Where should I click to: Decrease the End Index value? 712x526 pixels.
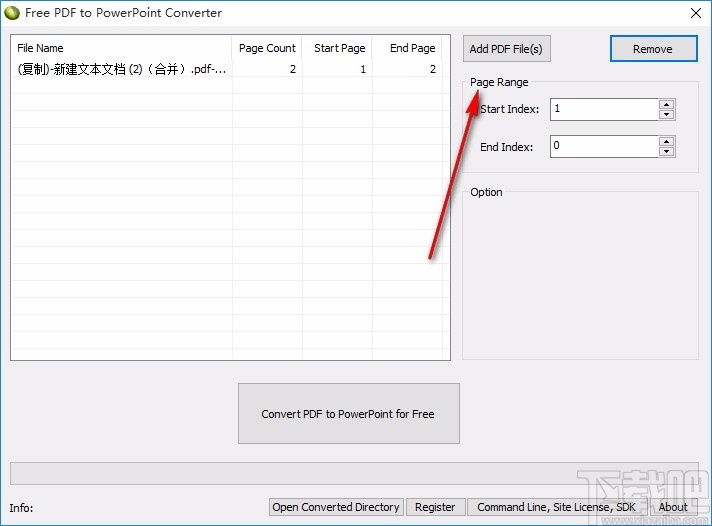coord(666,151)
